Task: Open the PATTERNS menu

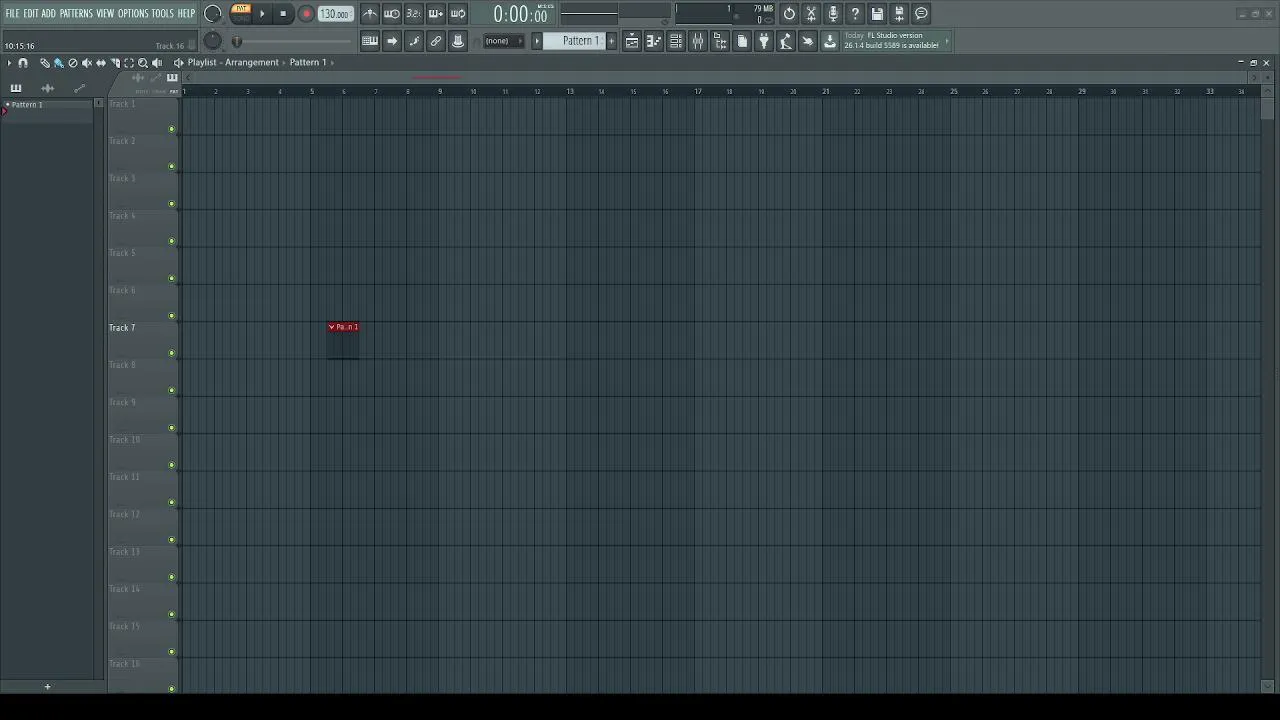Action: 76,13
